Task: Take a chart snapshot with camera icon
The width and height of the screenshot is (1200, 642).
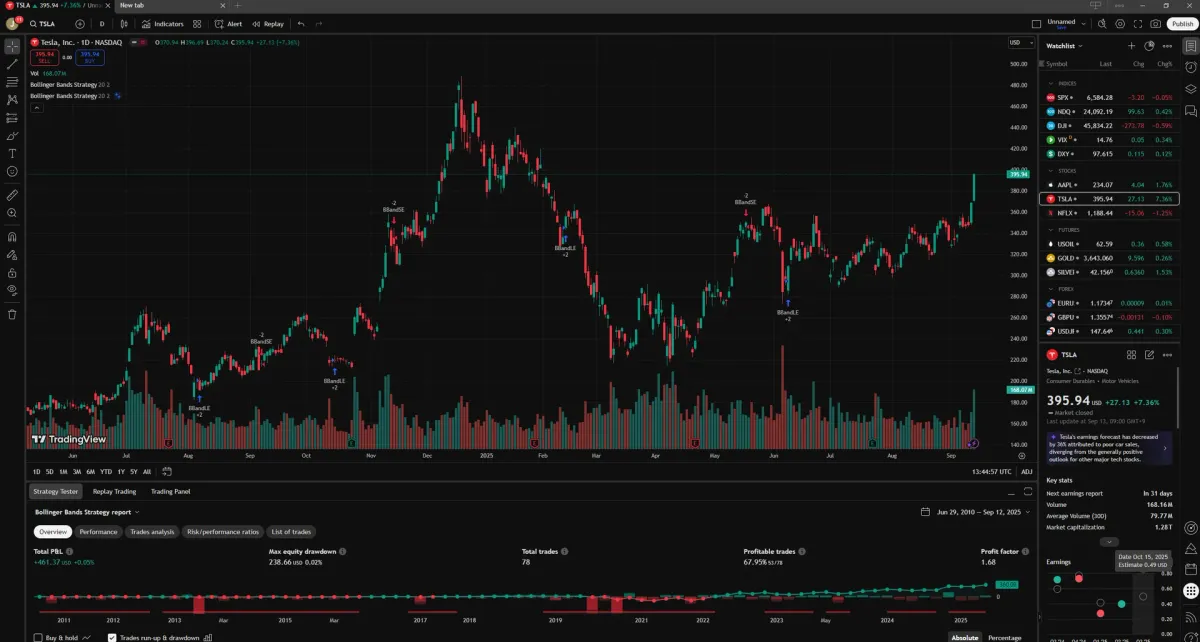Action: coord(1156,23)
